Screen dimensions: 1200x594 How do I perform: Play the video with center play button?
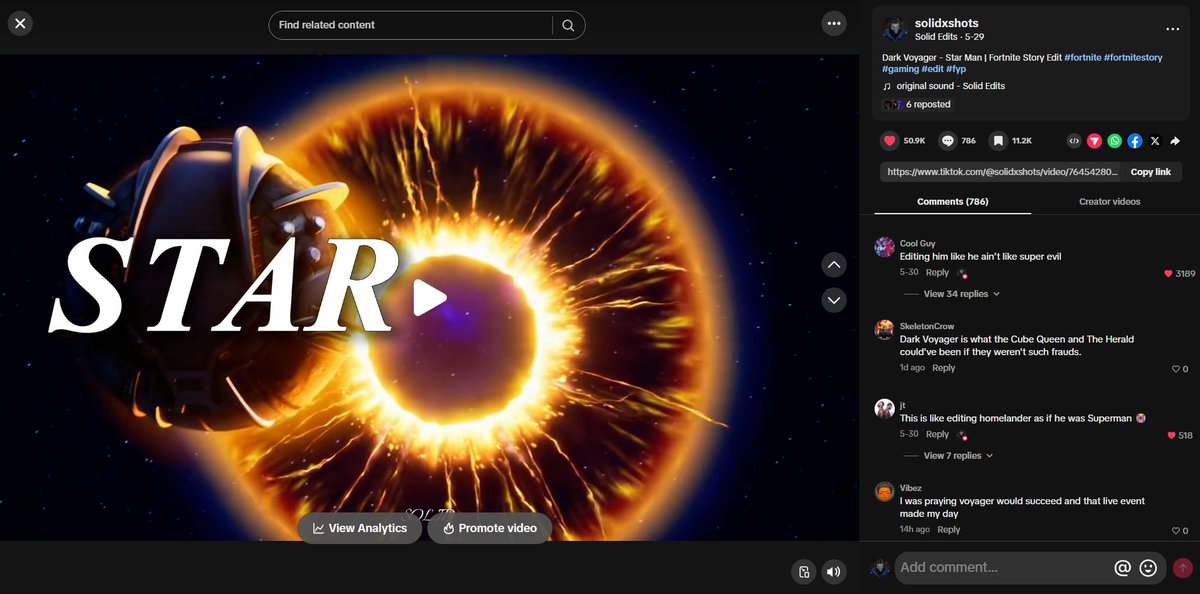click(x=430, y=297)
